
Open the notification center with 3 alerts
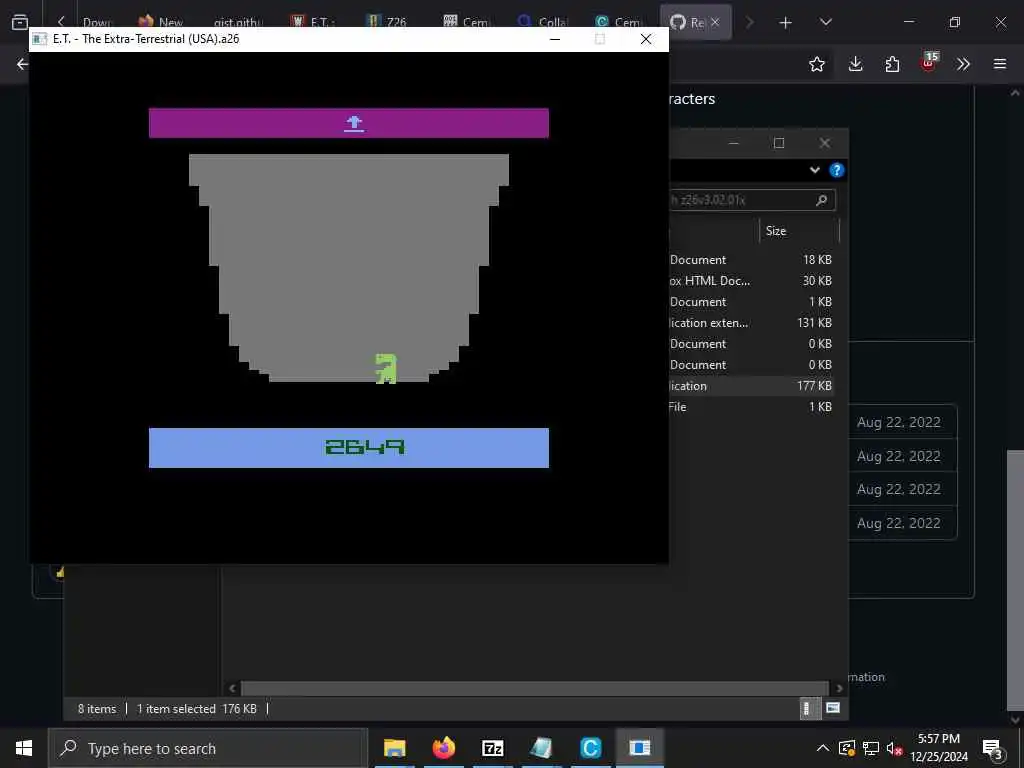(993, 749)
